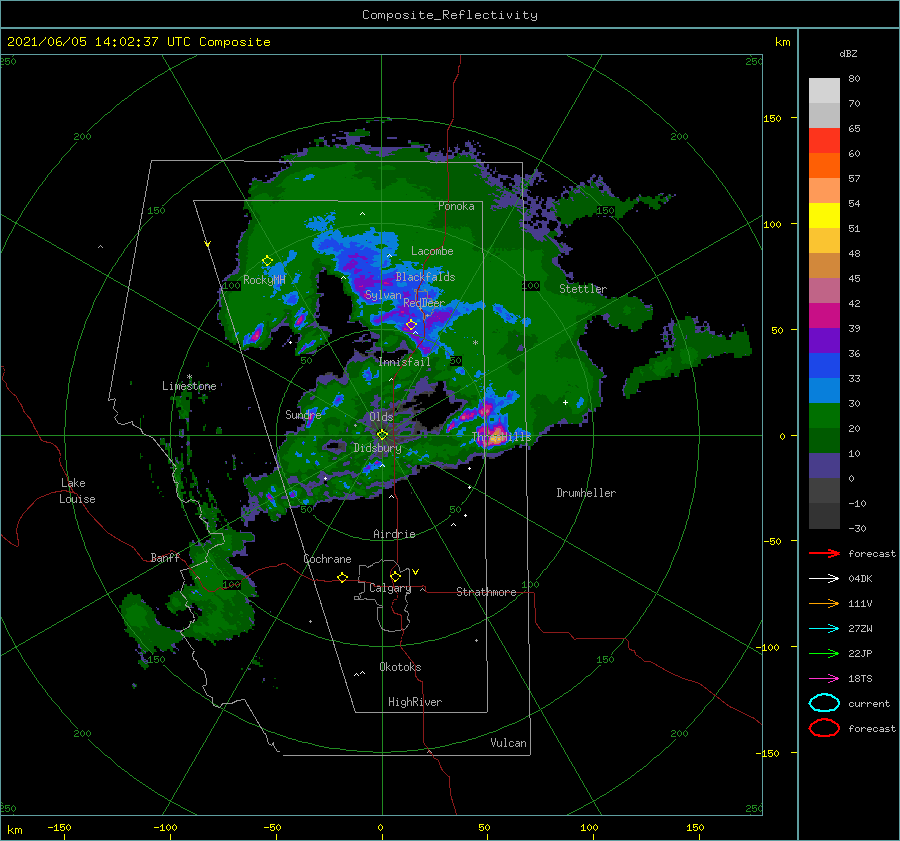900x841 pixels.
Task: Click the cyan 27ZW arrow icon
Action: point(824,629)
